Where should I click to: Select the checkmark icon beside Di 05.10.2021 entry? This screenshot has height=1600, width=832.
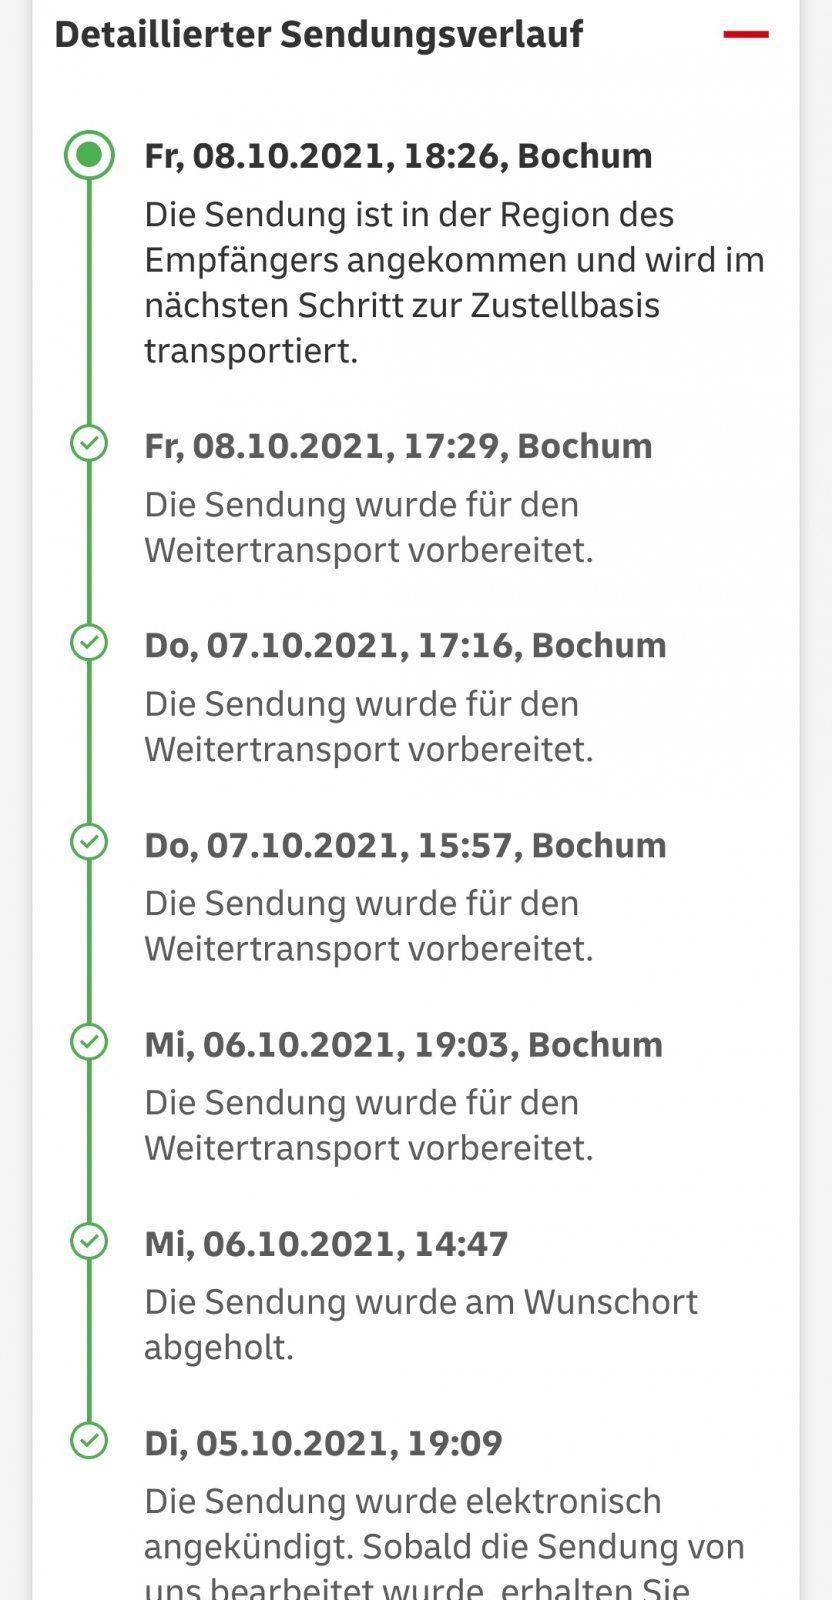89,1440
